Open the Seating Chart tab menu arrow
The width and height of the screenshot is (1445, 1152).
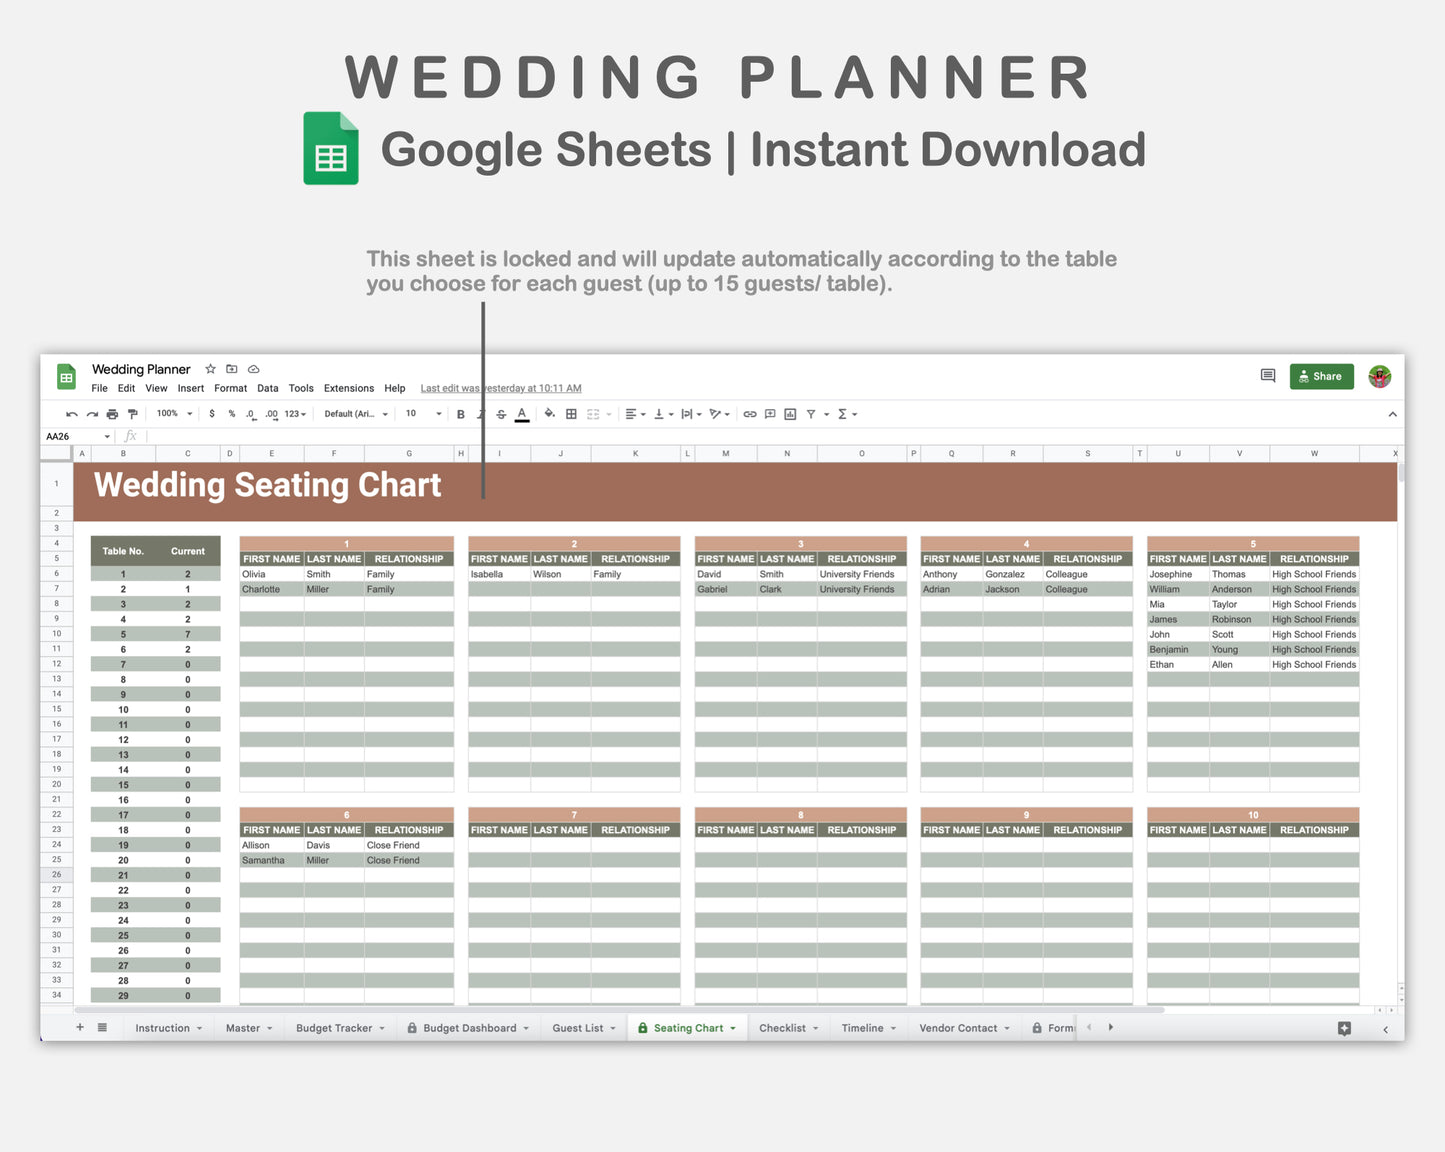733,1027
